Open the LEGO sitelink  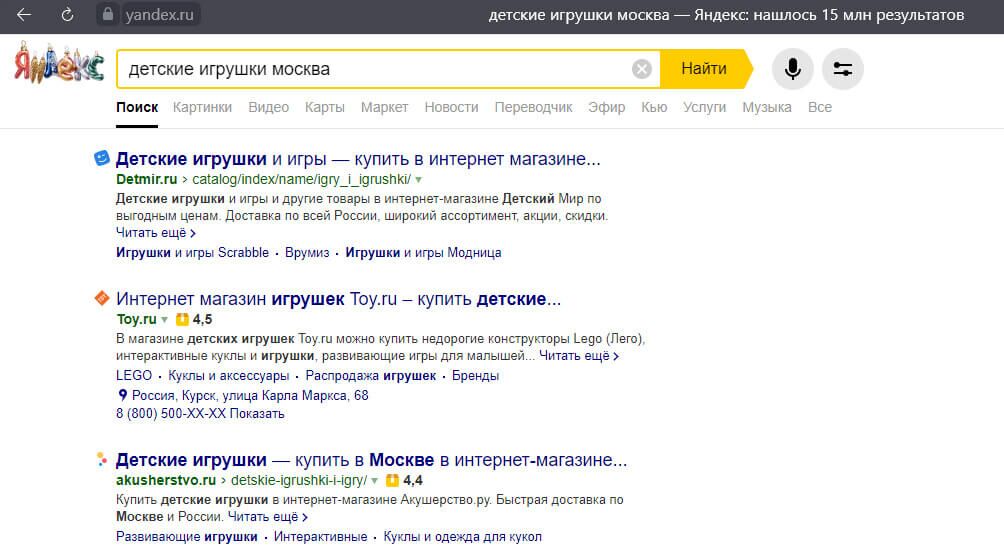point(134,375)
